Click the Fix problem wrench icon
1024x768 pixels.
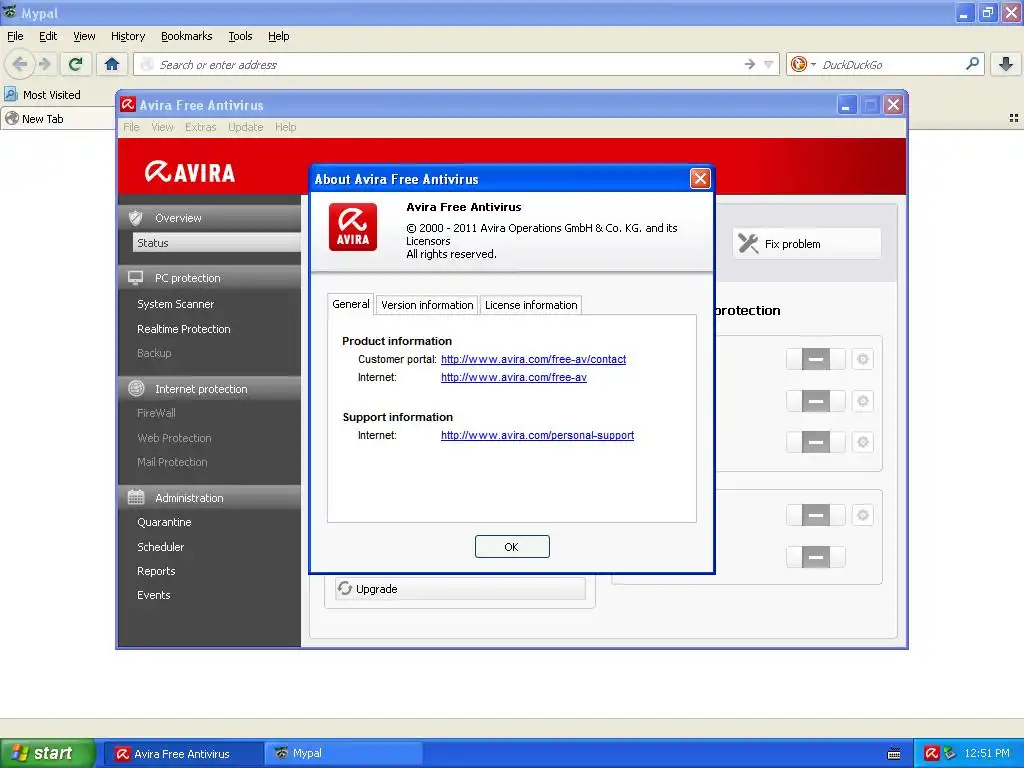pos(748,244)
